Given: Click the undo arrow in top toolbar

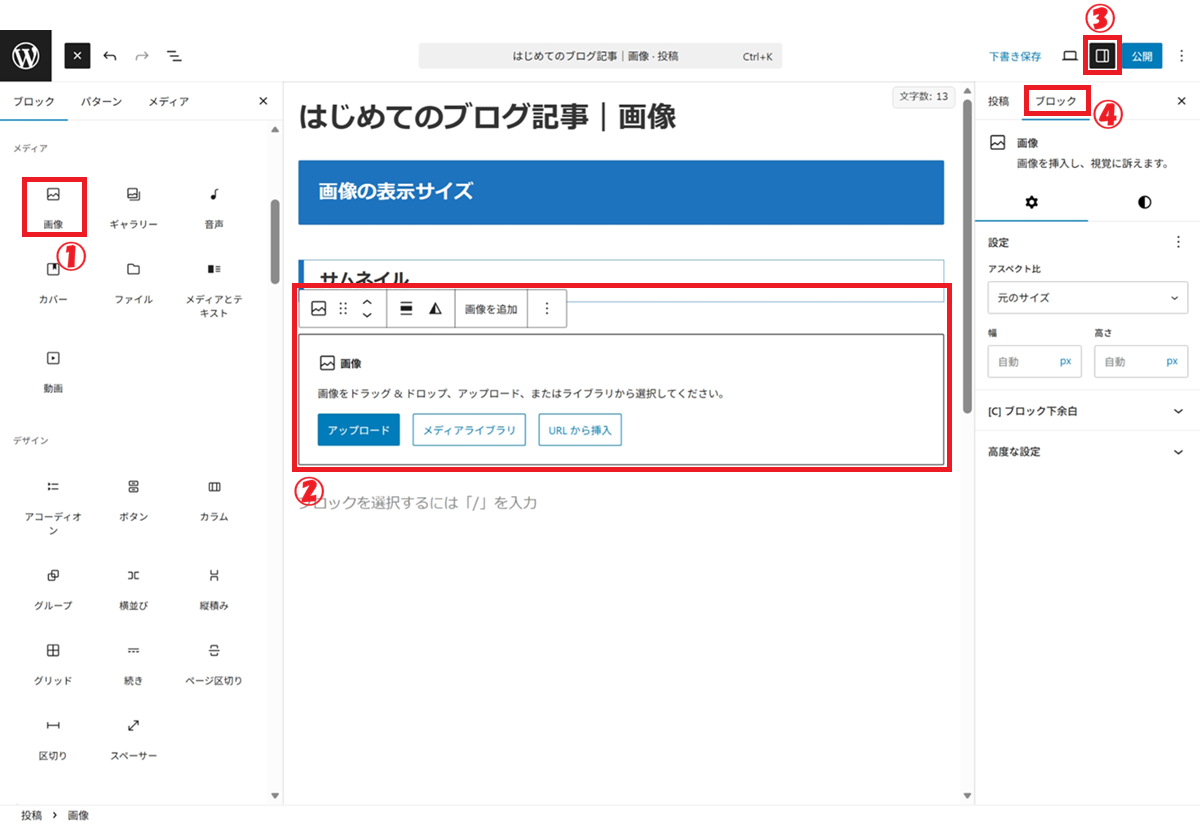Looking at the screenshot, I should click(110, 56).
